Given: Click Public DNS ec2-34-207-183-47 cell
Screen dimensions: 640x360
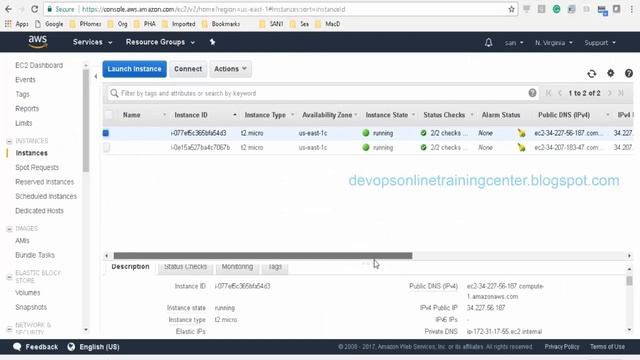Looking at the screenshot, I should pos(569,147).
